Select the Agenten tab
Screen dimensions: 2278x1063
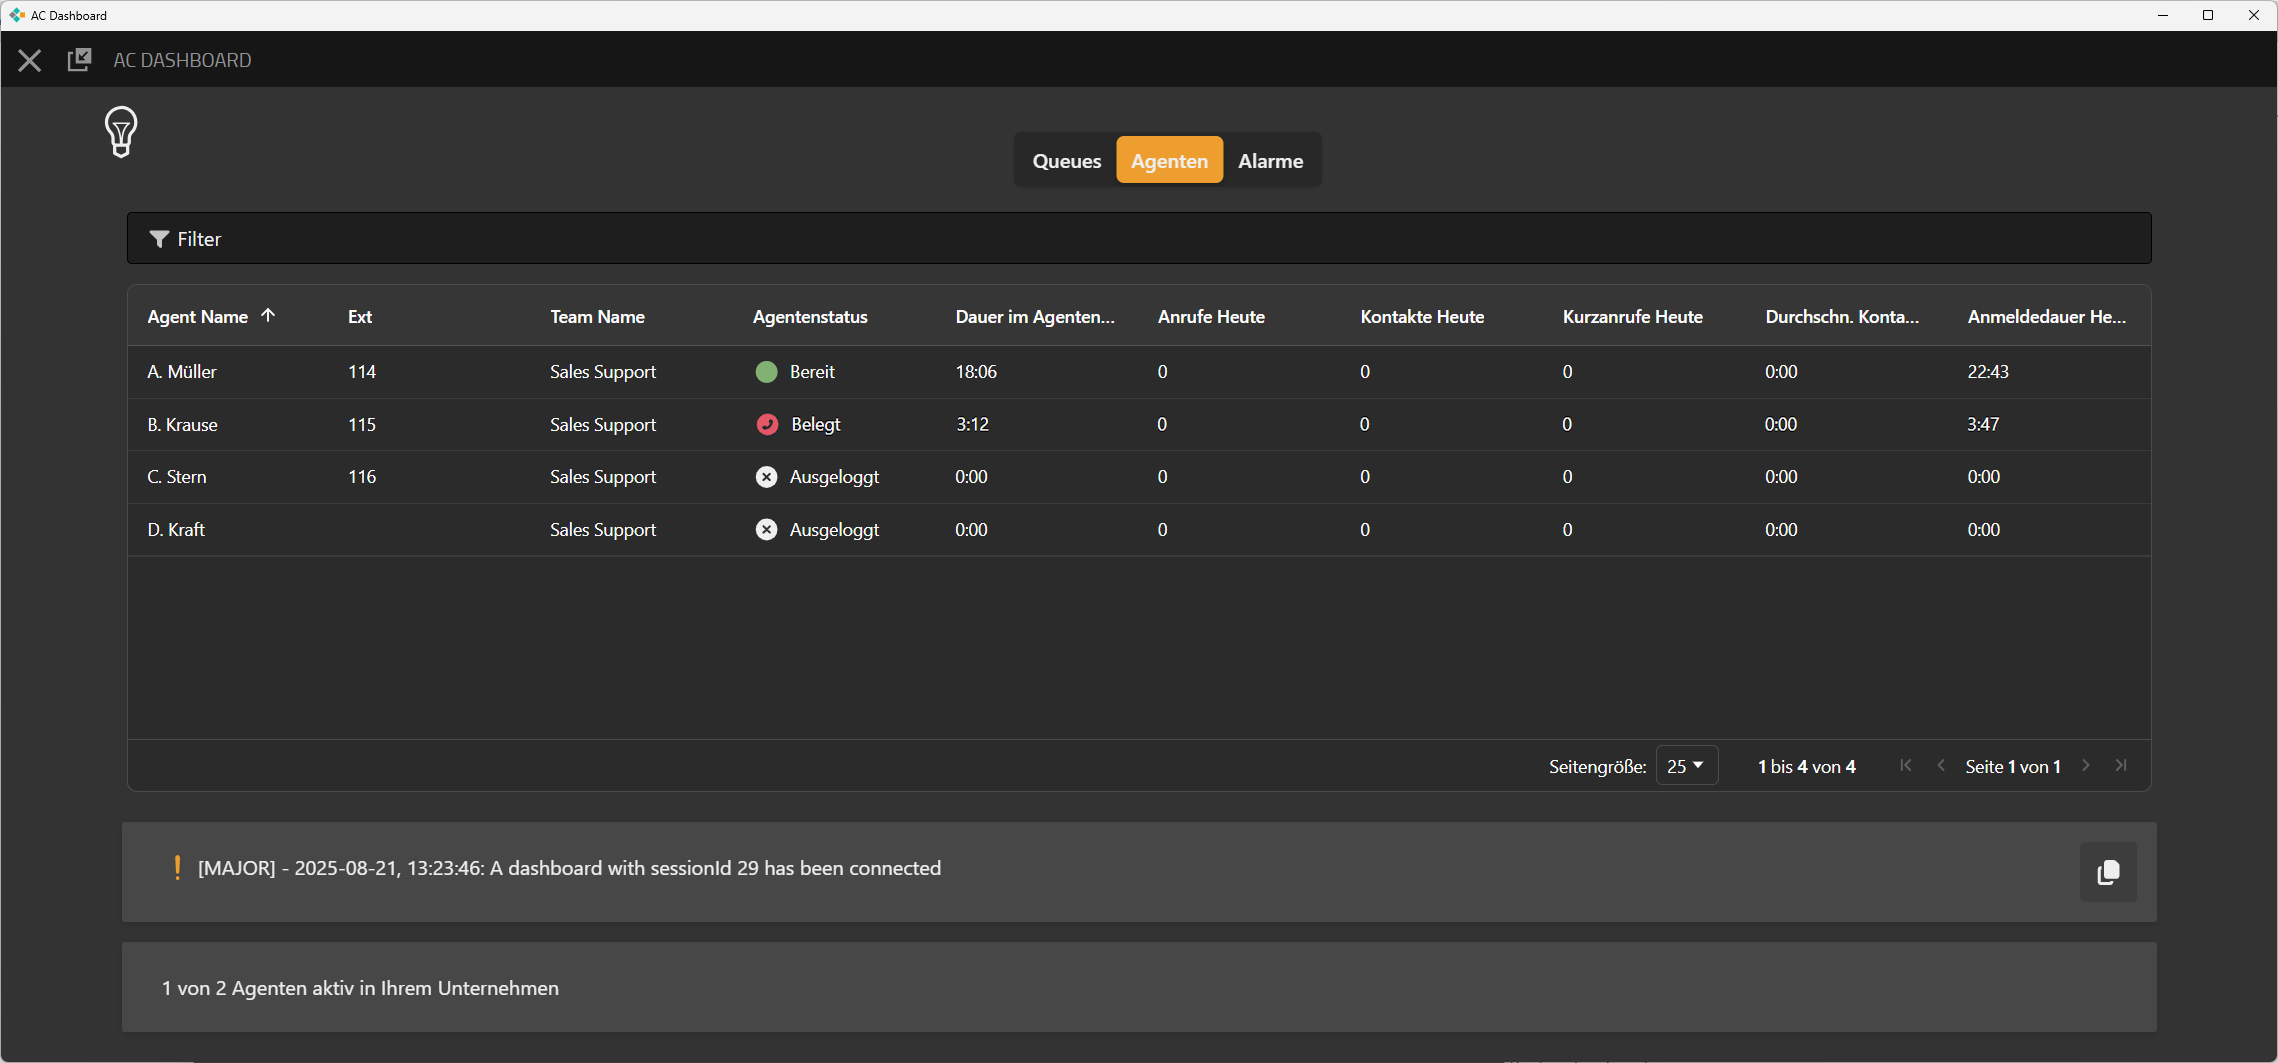1169,161
